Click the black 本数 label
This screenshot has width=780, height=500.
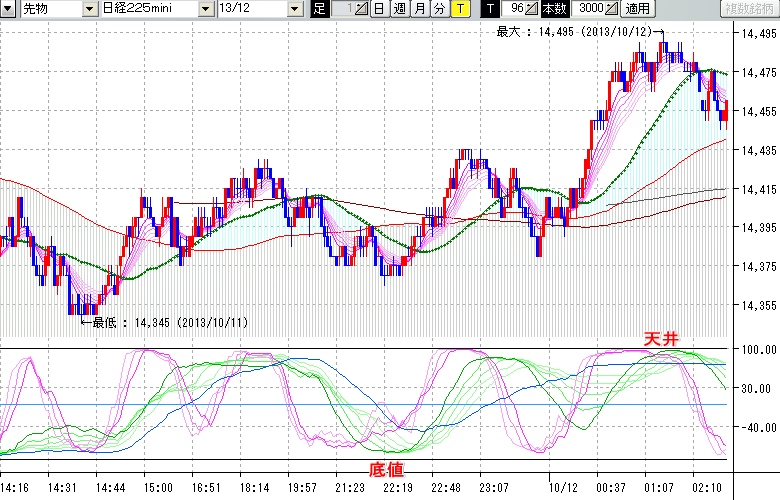coord(553,9)
